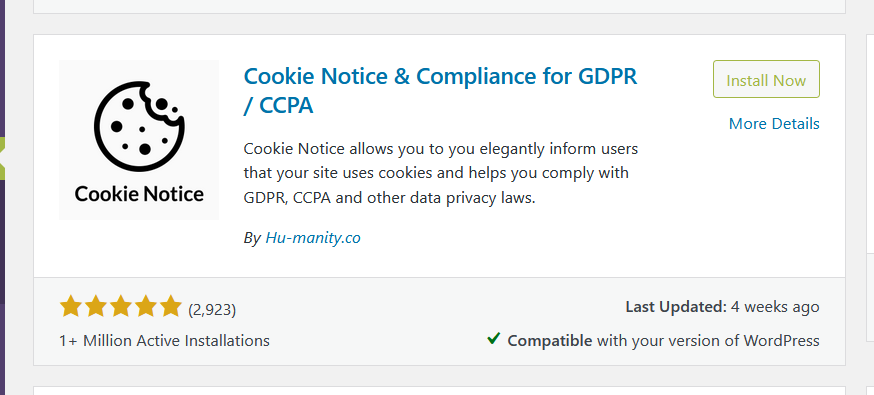Click the purple admin sidebar strip
The image size is (874, 395).
[2, 197]
